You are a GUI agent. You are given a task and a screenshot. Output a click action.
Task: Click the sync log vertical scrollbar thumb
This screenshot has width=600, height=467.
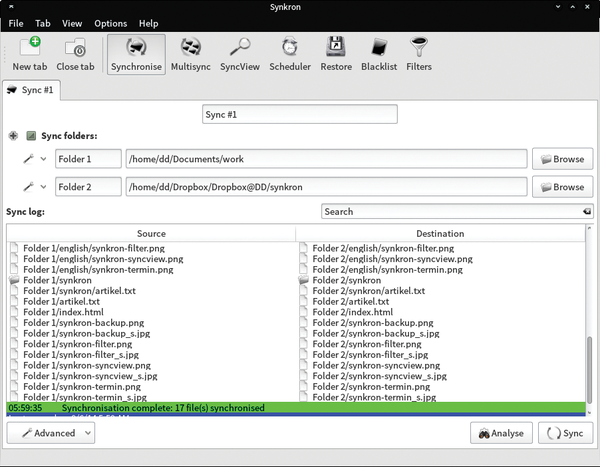point(590,370)
